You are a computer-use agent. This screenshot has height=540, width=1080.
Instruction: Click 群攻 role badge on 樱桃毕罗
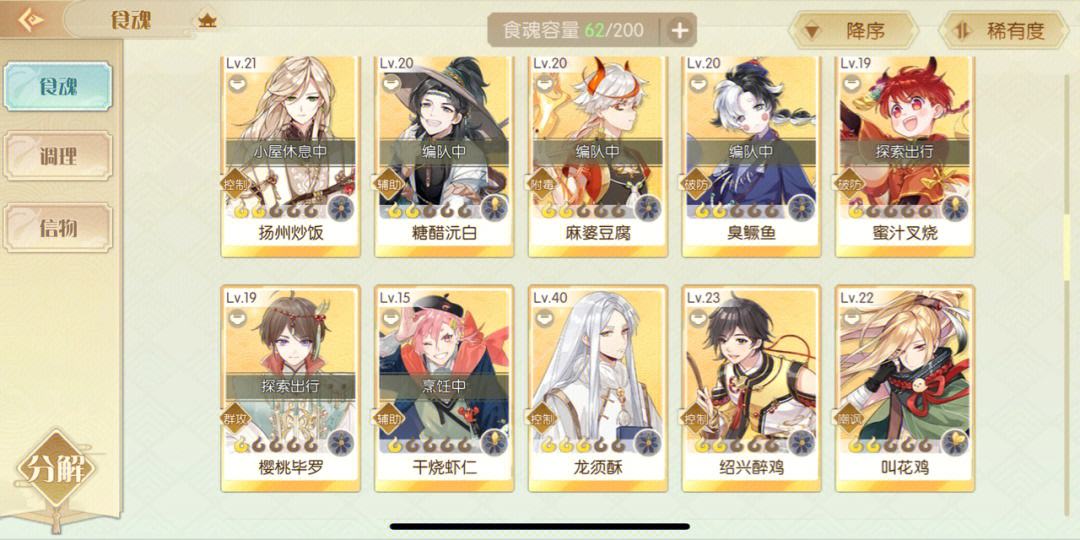[x=234, y=417]
